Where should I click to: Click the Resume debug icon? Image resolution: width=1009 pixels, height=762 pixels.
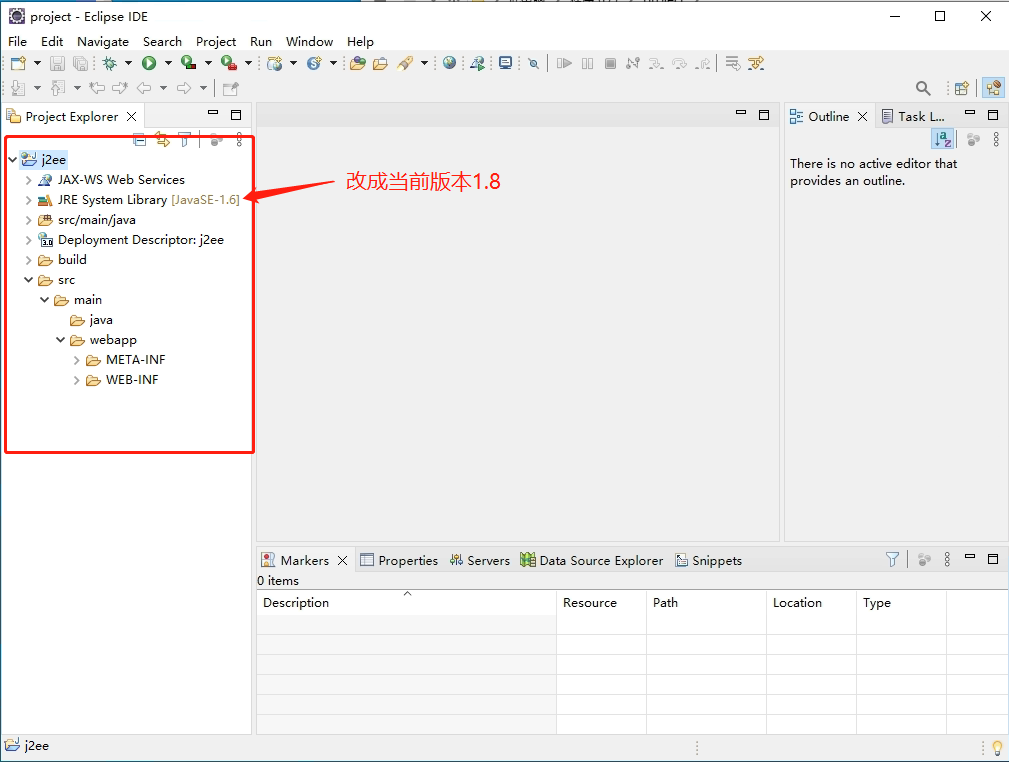click(x=564, y=63)
